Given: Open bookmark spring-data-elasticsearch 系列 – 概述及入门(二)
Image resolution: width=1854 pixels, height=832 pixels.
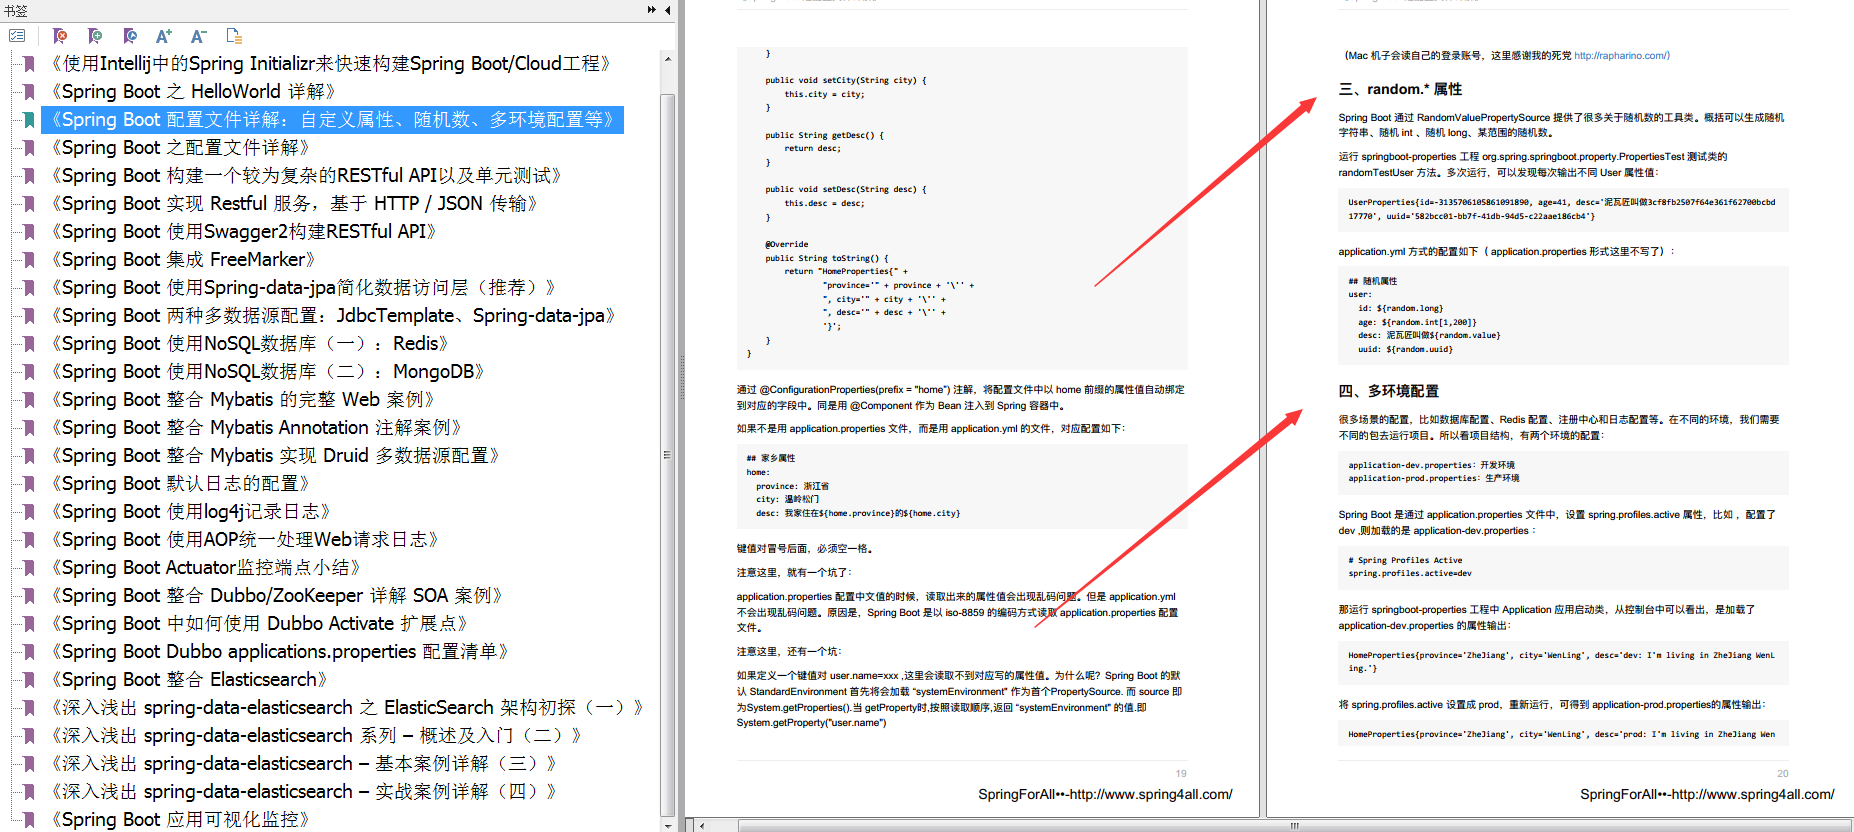Looking at the screenshot, I should (x=316, y=736).
